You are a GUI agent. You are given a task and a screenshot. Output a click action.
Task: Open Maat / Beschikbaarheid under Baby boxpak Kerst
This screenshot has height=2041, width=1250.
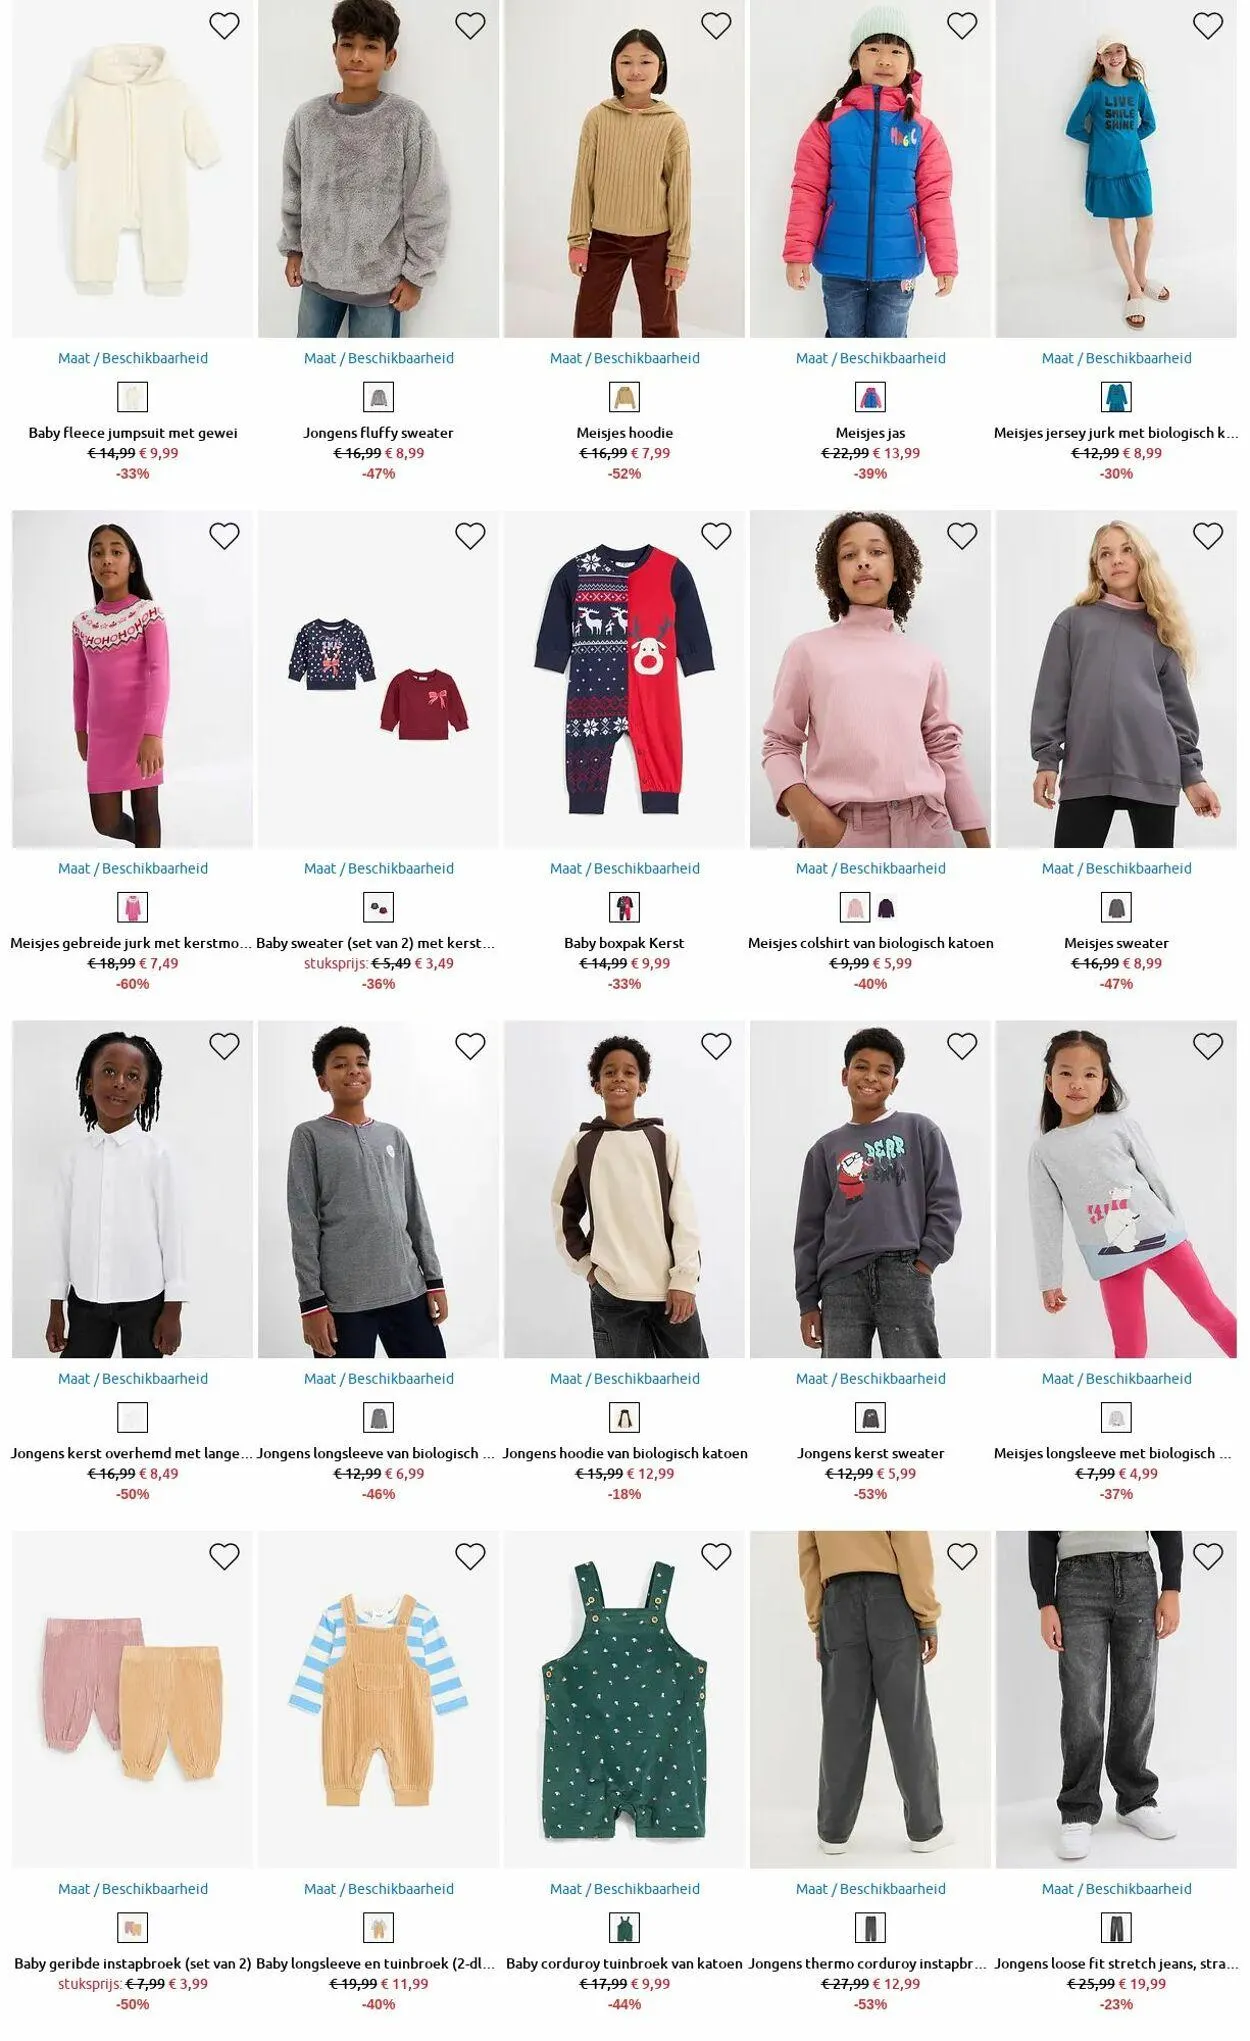tap(625, 868)
